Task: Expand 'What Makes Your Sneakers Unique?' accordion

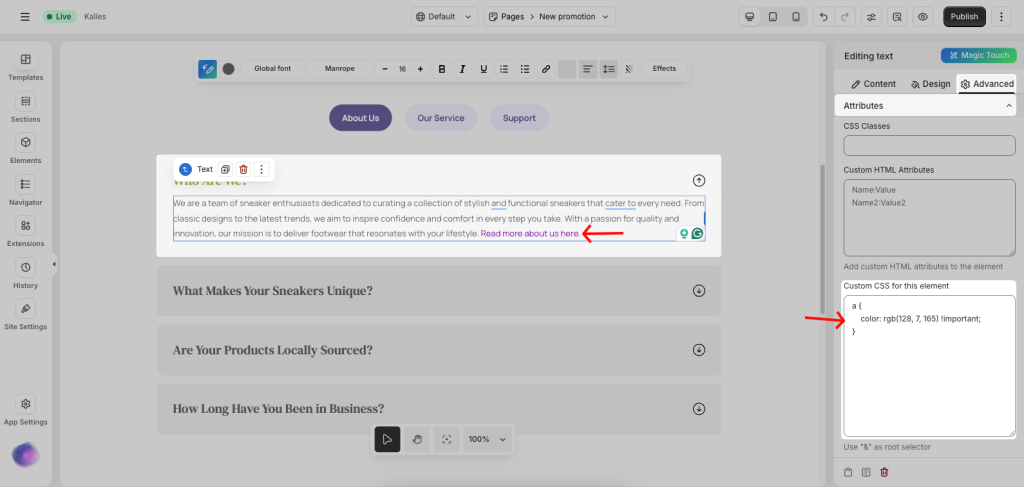Action: (x=698, y=291)
